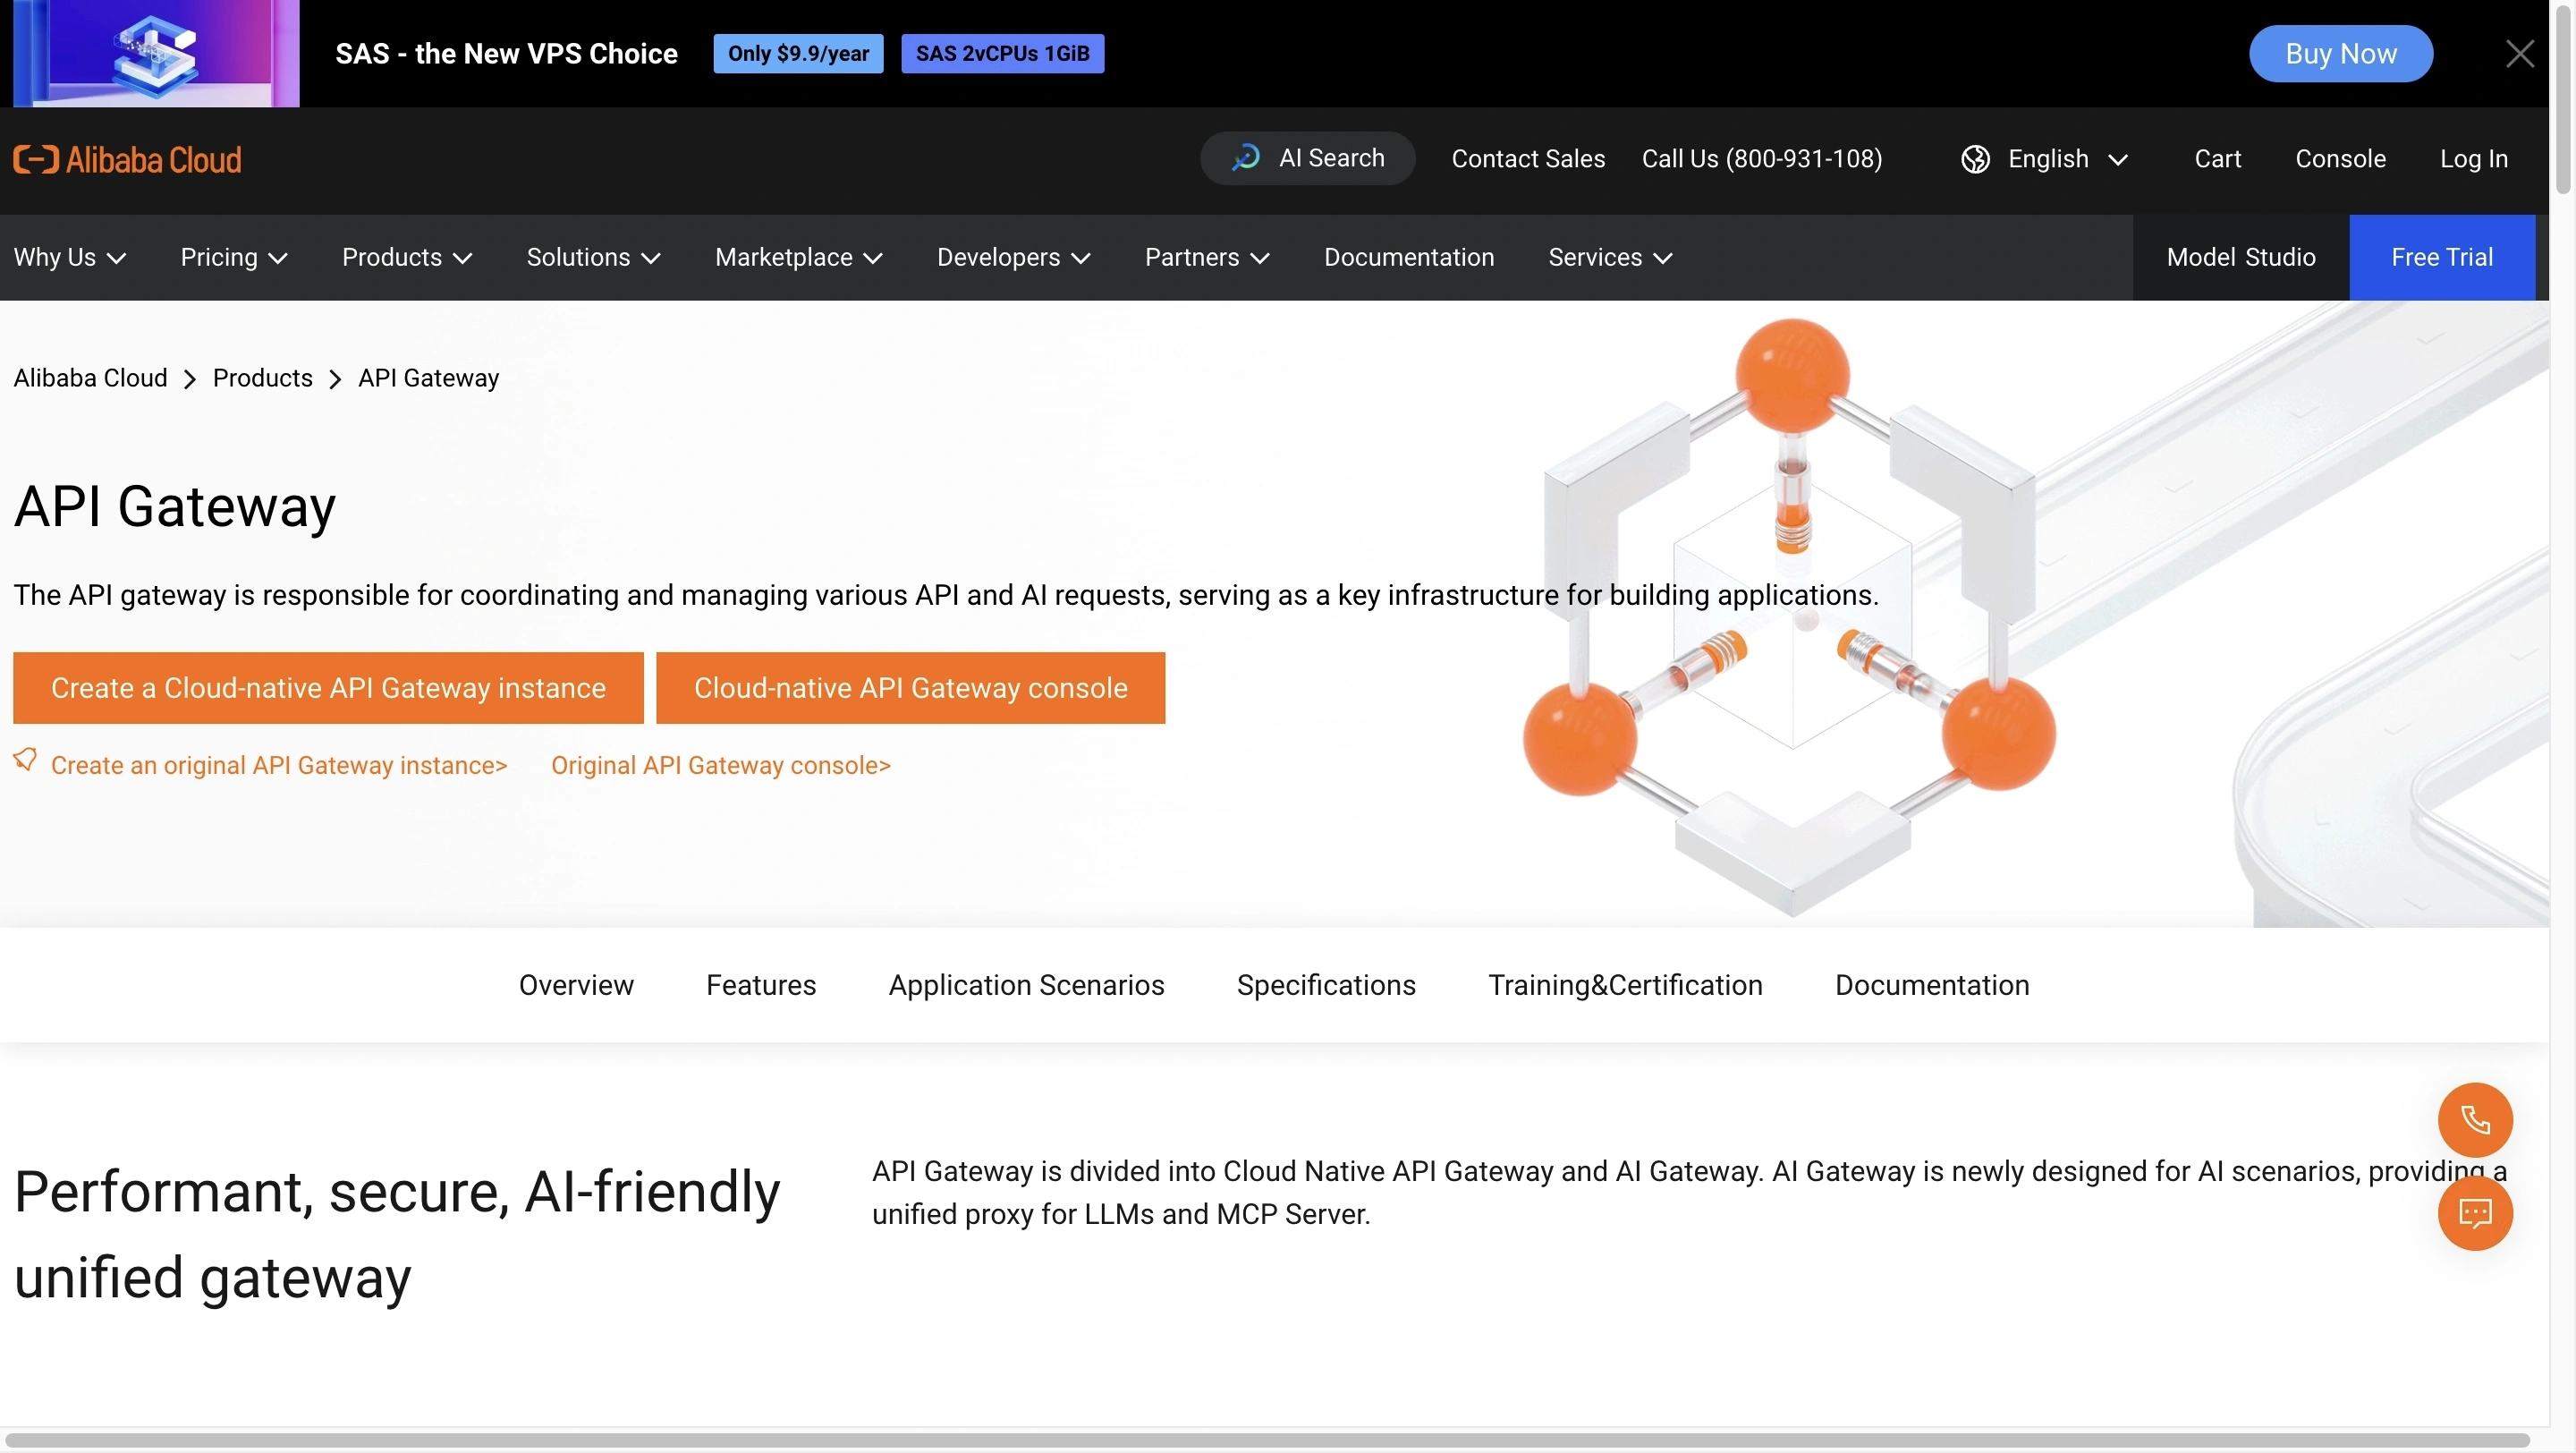Click the Free Trial button
The height and width of the screenshot is (1453, 2576).
click(x=2441, y=257)
